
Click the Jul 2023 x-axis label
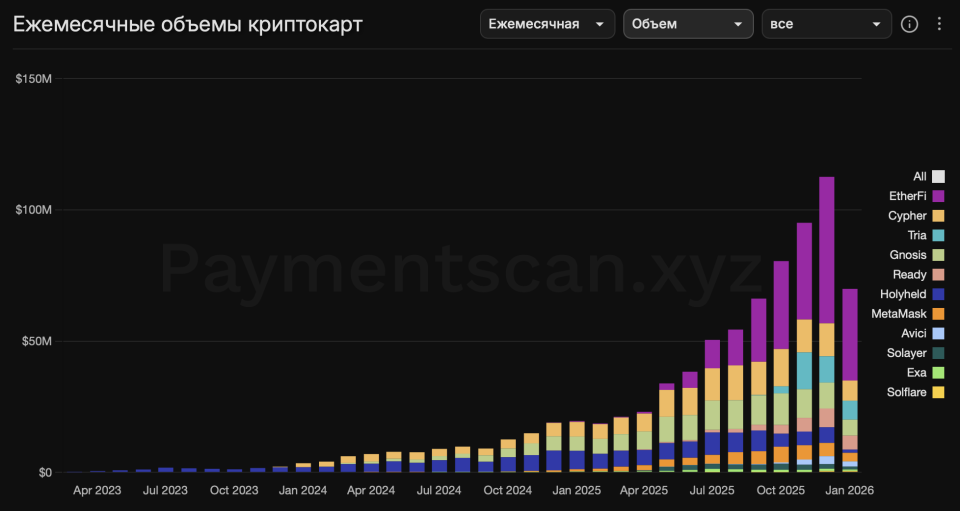(165, 490)
